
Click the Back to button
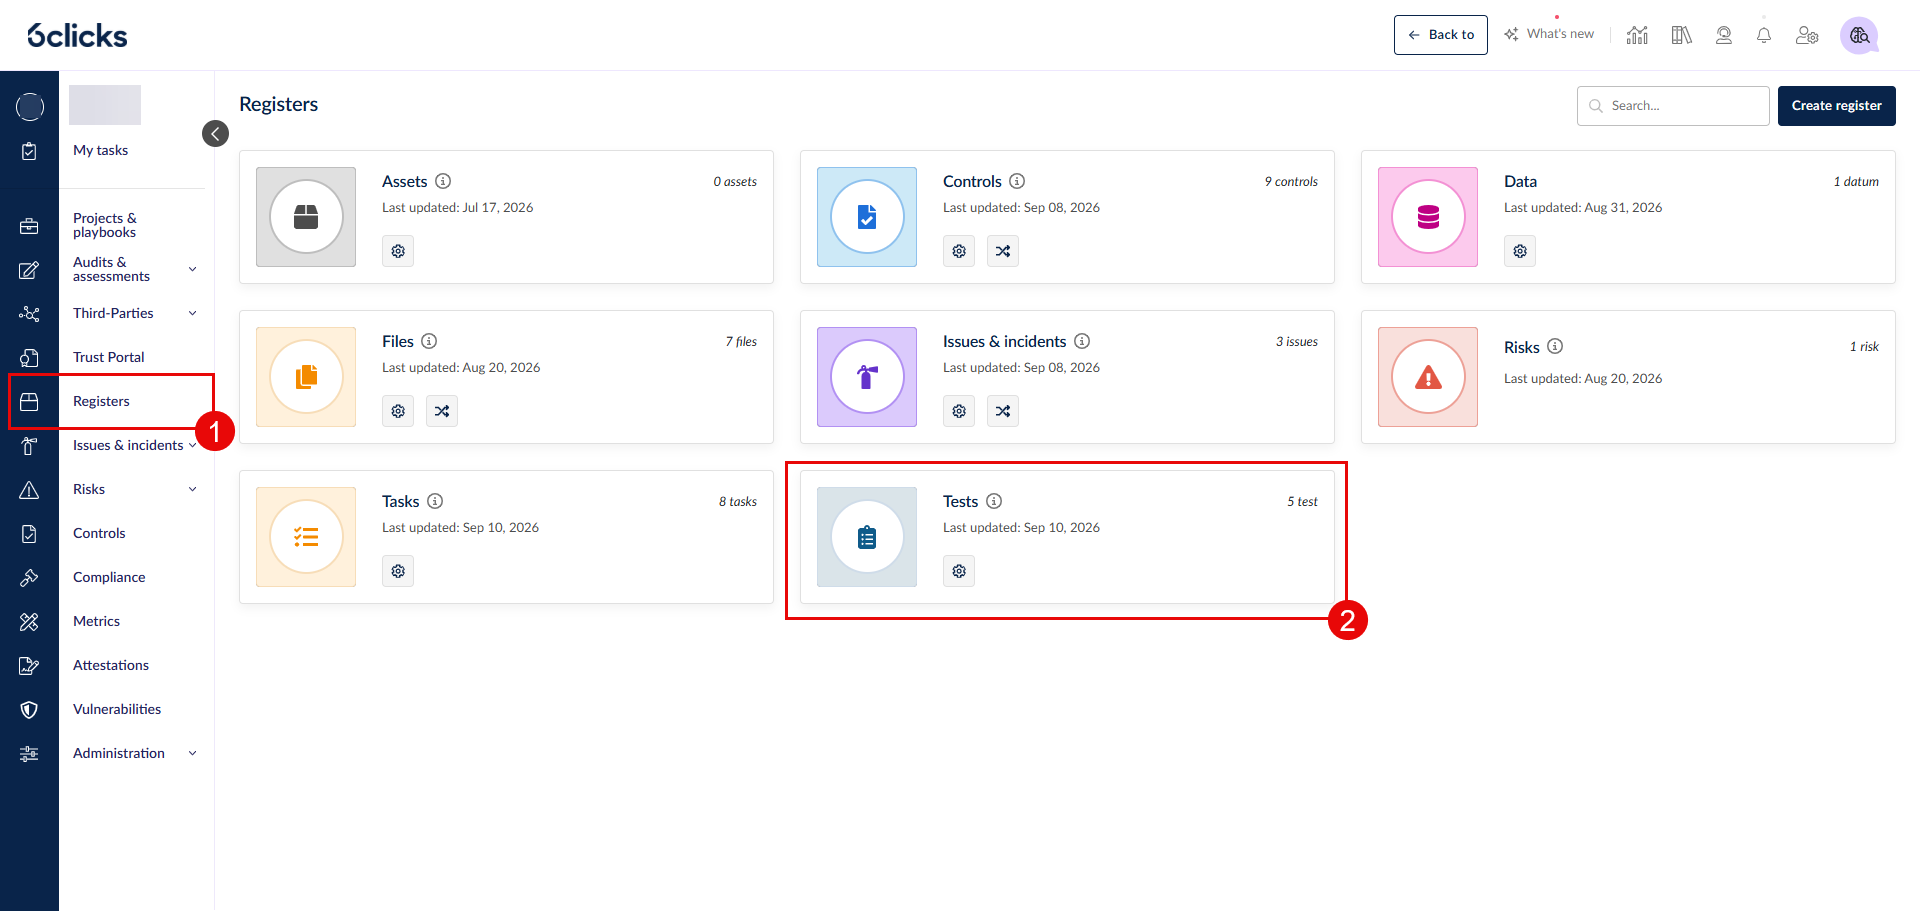click(1440, 35)
